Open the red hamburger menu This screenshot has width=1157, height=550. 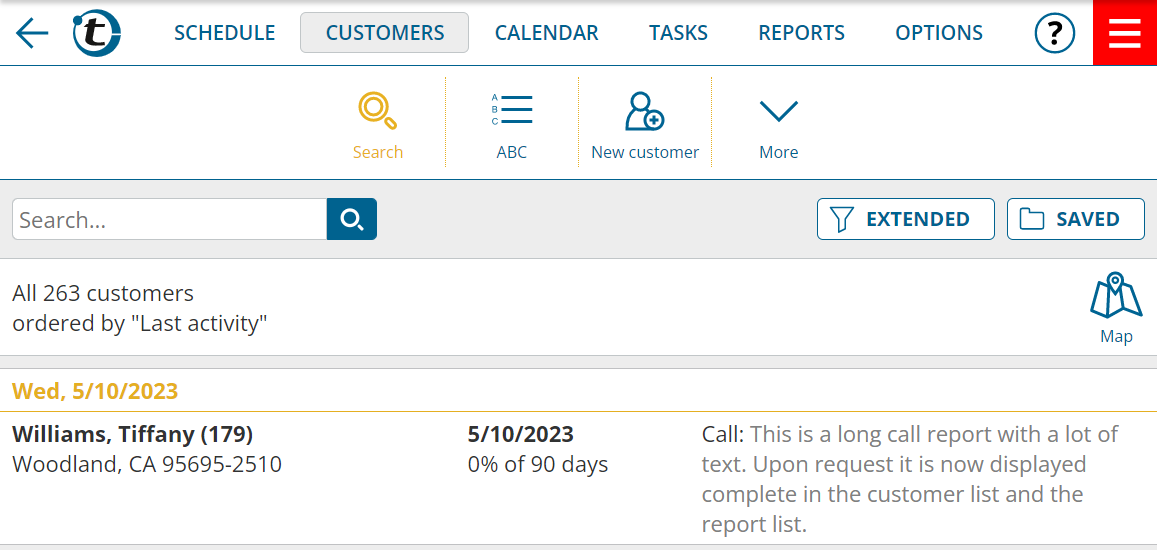pyautogui.click(x=1125, y=32)
